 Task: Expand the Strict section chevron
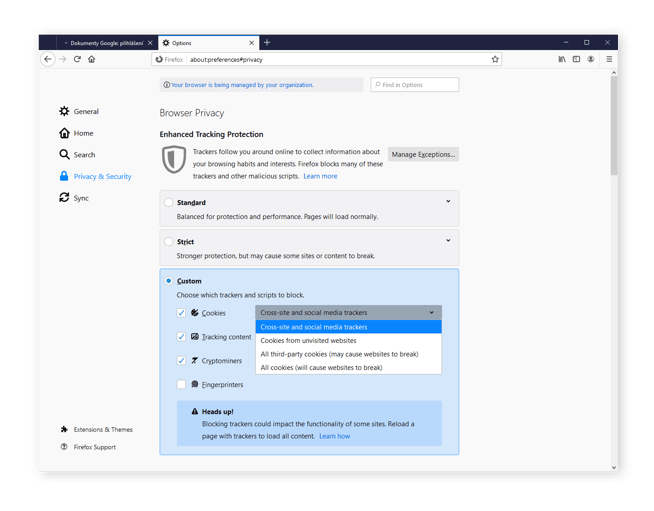click(x=448, y=240)
